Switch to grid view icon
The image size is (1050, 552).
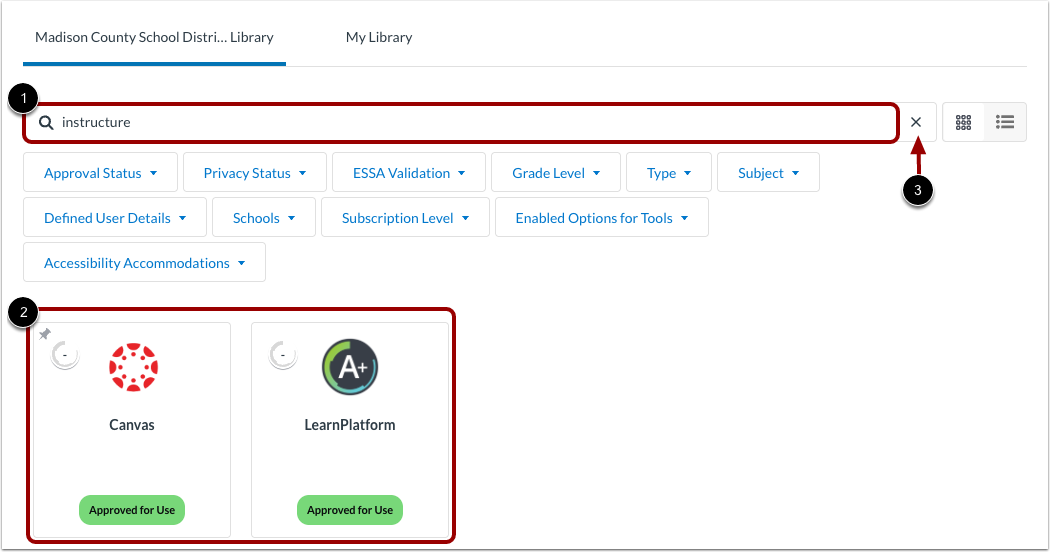tap(963, 122)
